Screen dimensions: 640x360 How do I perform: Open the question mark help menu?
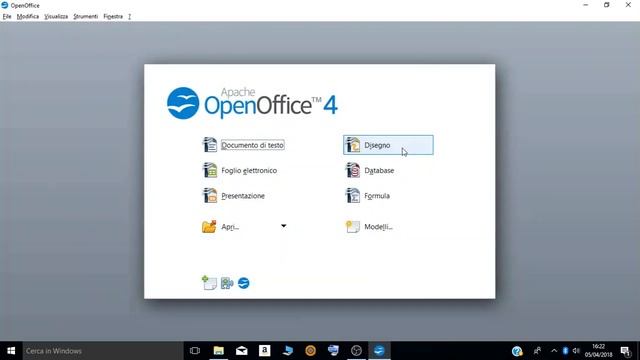pyautogui.click(x=129, y=17)
